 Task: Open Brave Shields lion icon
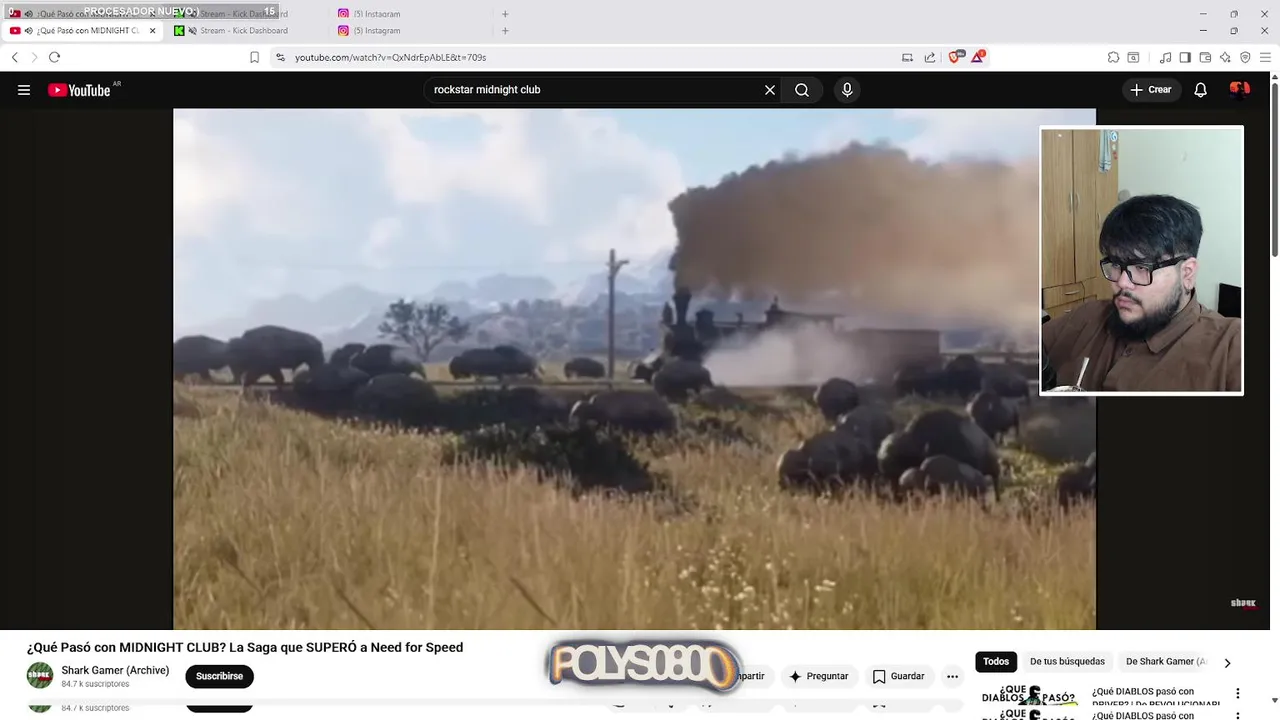coord(955,57)
